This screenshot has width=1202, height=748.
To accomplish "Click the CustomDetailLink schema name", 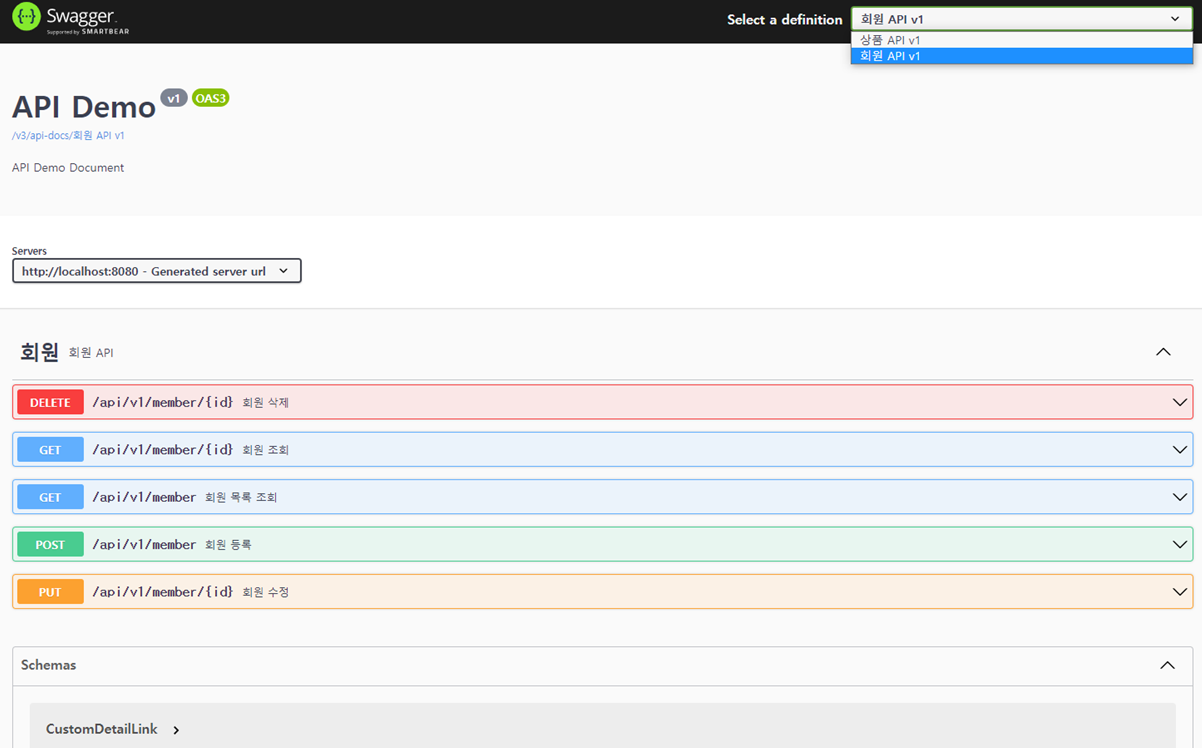I will tap(102, 729).
